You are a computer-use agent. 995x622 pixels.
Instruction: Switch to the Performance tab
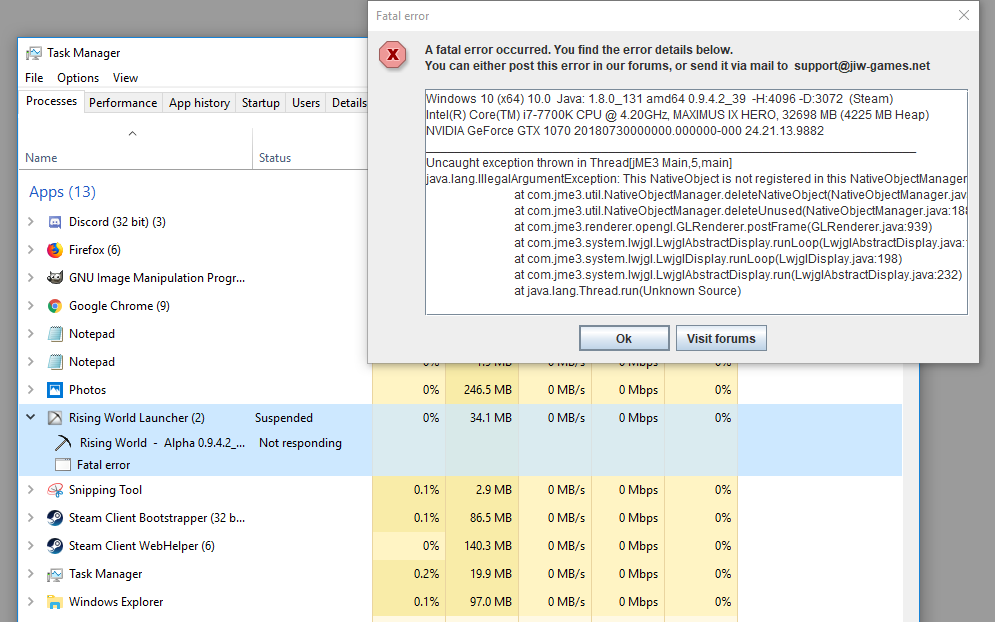tap(123, 103)
